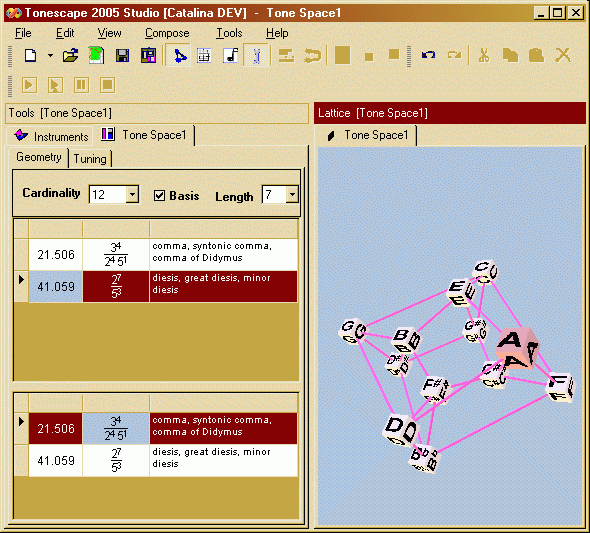Open the View menu
This screenshot has height=533, width=590.
[109, 33]
